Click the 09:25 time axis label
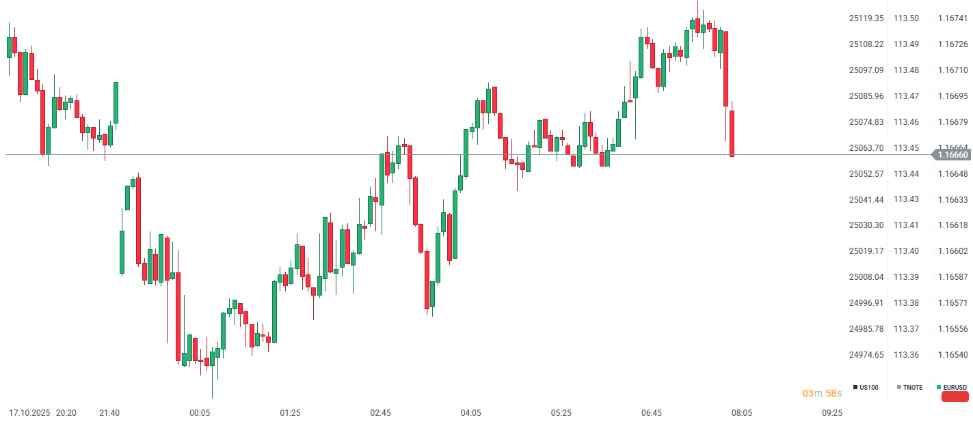Image resolution: width=973 pixels, height=430 pixels. pos(832,412)
